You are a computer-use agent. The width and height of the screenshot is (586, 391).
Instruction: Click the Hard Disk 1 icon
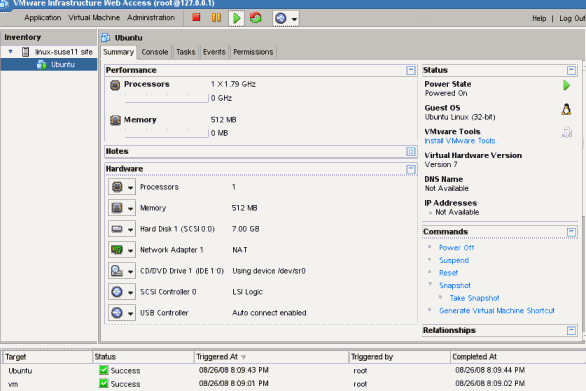point(117,228)
